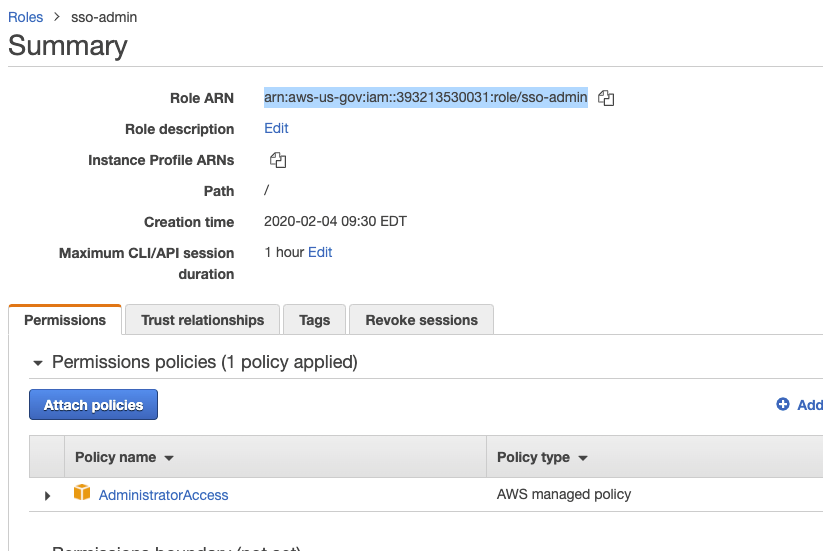Click the Path value slash
Image resolution: width=823 pixels, height=551 pixels.
(267, 190)
